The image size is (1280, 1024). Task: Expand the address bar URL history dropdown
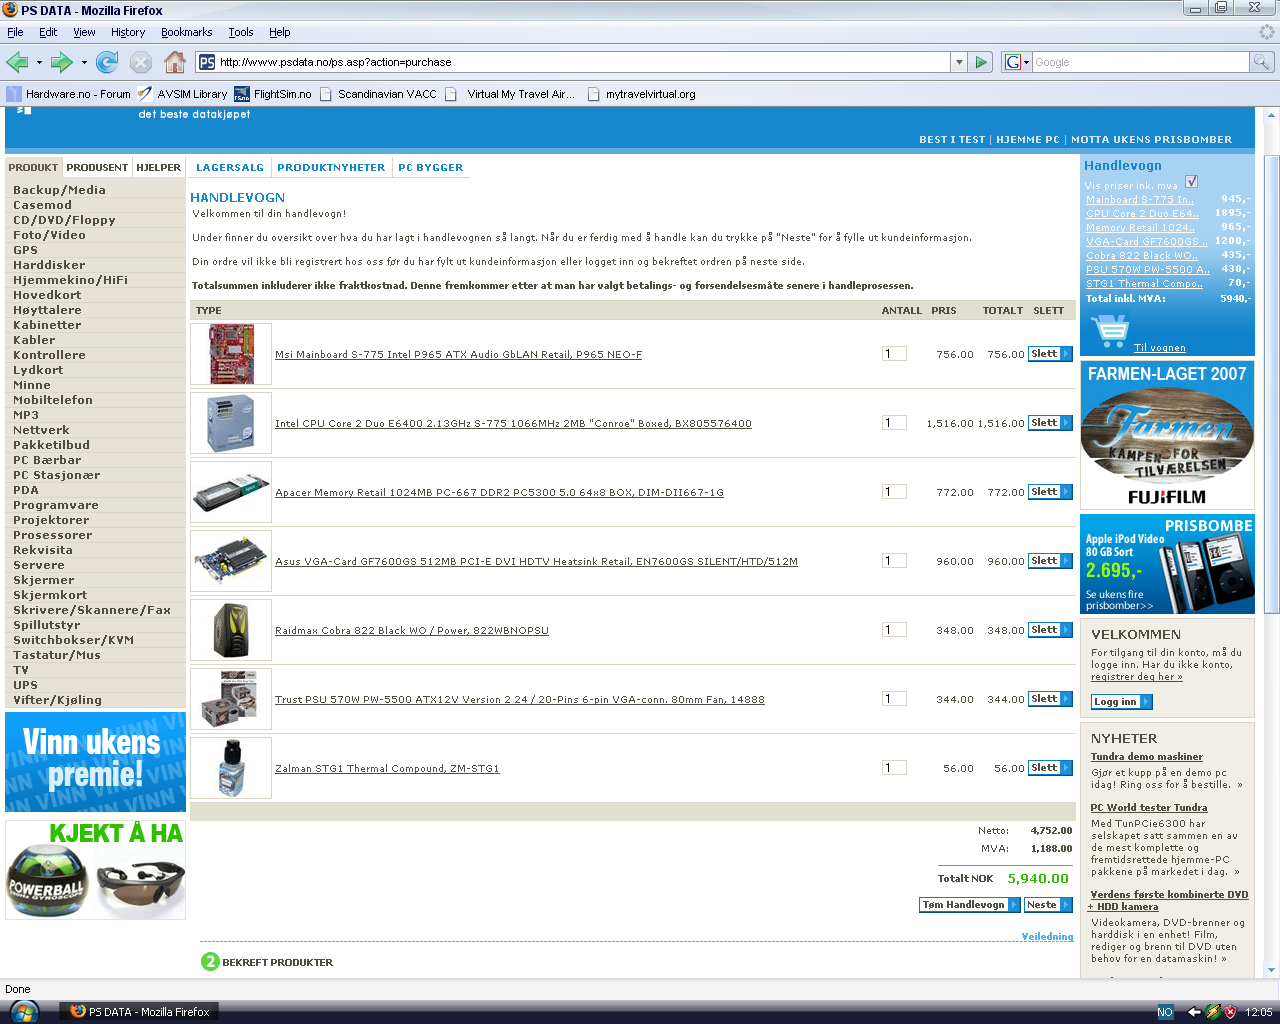point(959,62)
